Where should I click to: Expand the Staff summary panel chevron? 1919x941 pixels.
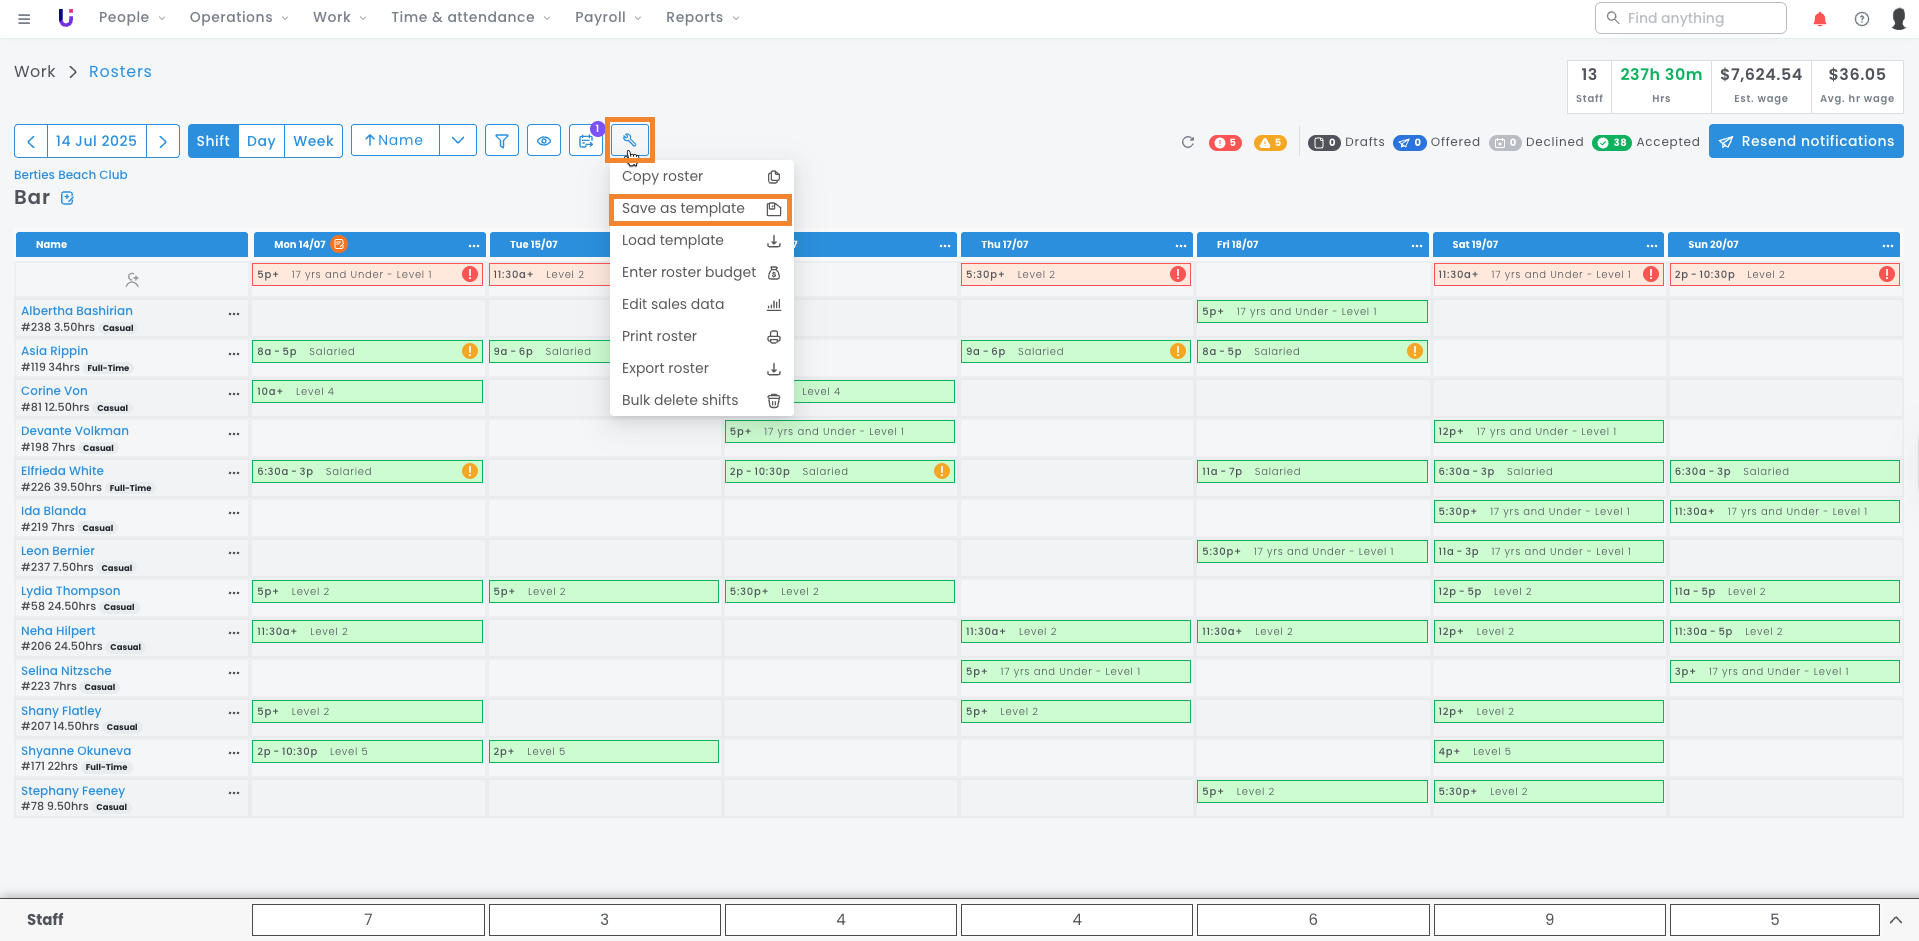pyautogui.click(x=1895, y=920)
